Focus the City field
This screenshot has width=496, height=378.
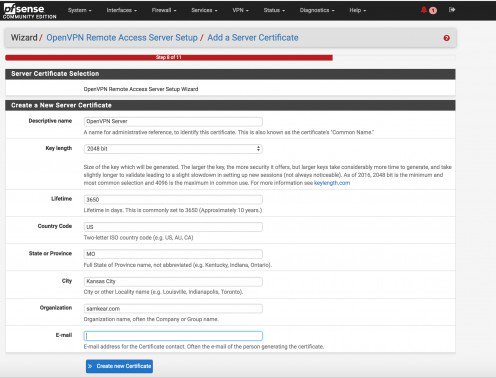[173, 281]
